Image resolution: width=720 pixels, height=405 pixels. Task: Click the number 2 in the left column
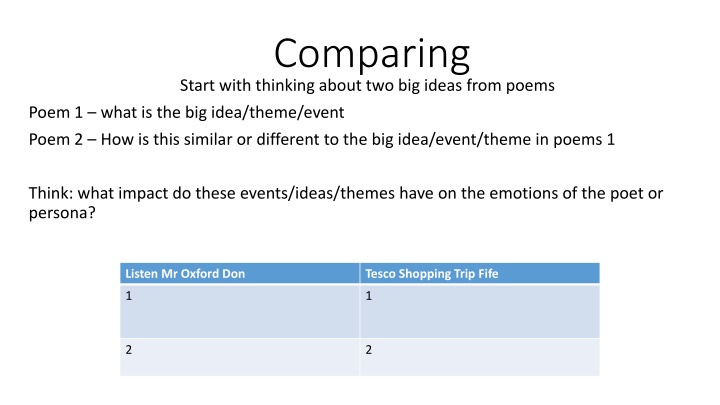coord(129,350)
